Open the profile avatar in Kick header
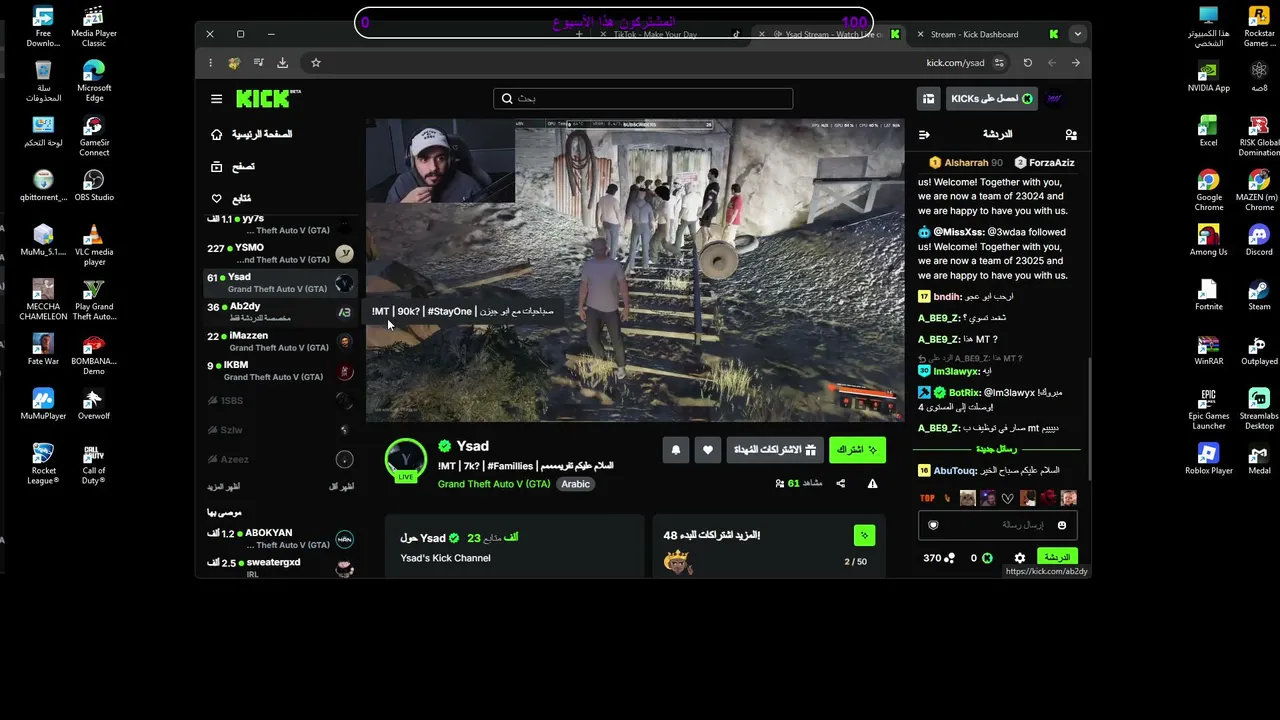Image resolution: width=1280 pixels, height=720 pixels. point(1054,98)
